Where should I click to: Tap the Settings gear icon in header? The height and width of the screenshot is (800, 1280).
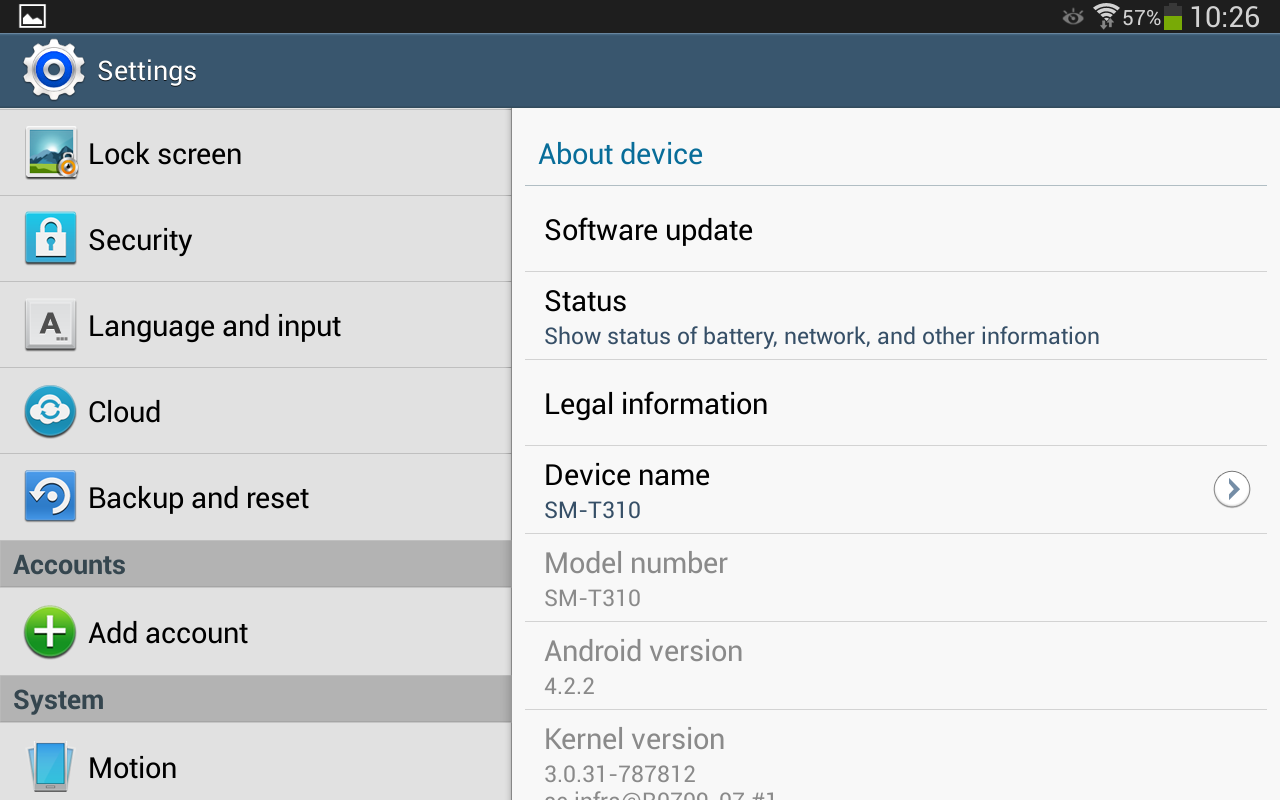pos(54,70)
